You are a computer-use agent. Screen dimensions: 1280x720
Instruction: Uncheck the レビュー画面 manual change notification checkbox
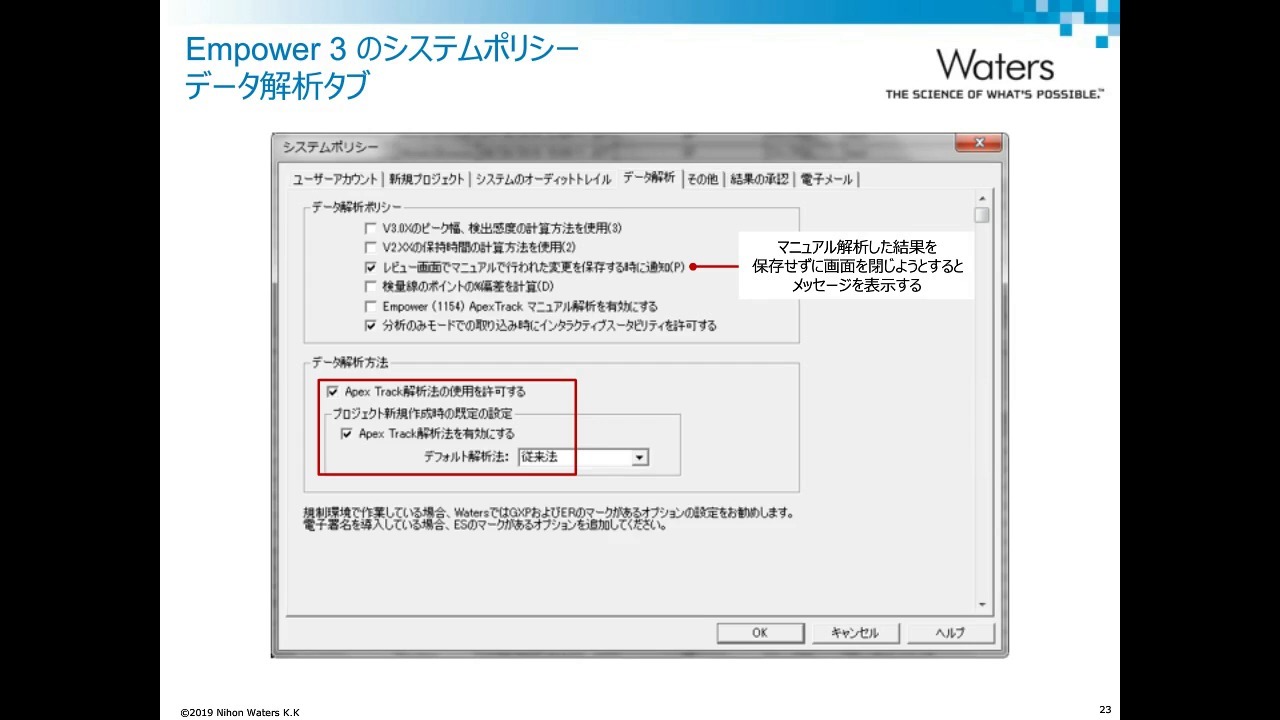point(372,267)
